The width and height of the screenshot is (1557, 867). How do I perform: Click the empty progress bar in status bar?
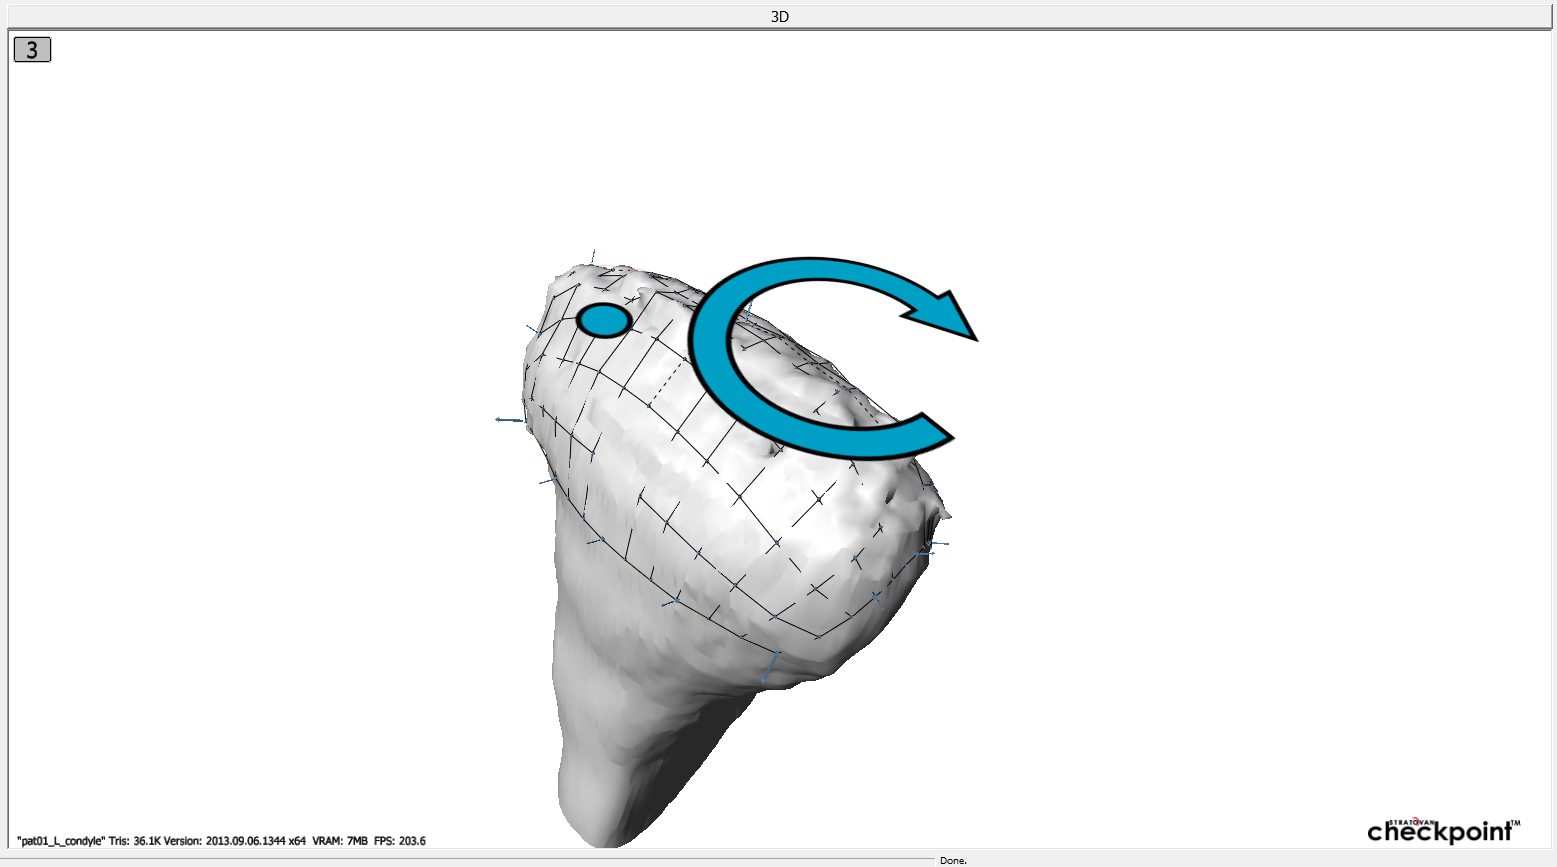pyautogui.click(x=470, y=860)
